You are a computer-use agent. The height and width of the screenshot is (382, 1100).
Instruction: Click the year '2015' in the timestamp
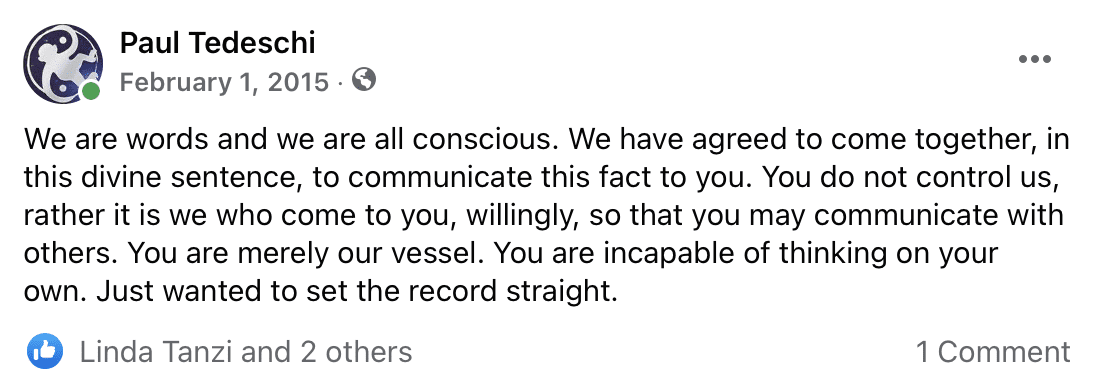pyautogui.click(x=297, y=82)
